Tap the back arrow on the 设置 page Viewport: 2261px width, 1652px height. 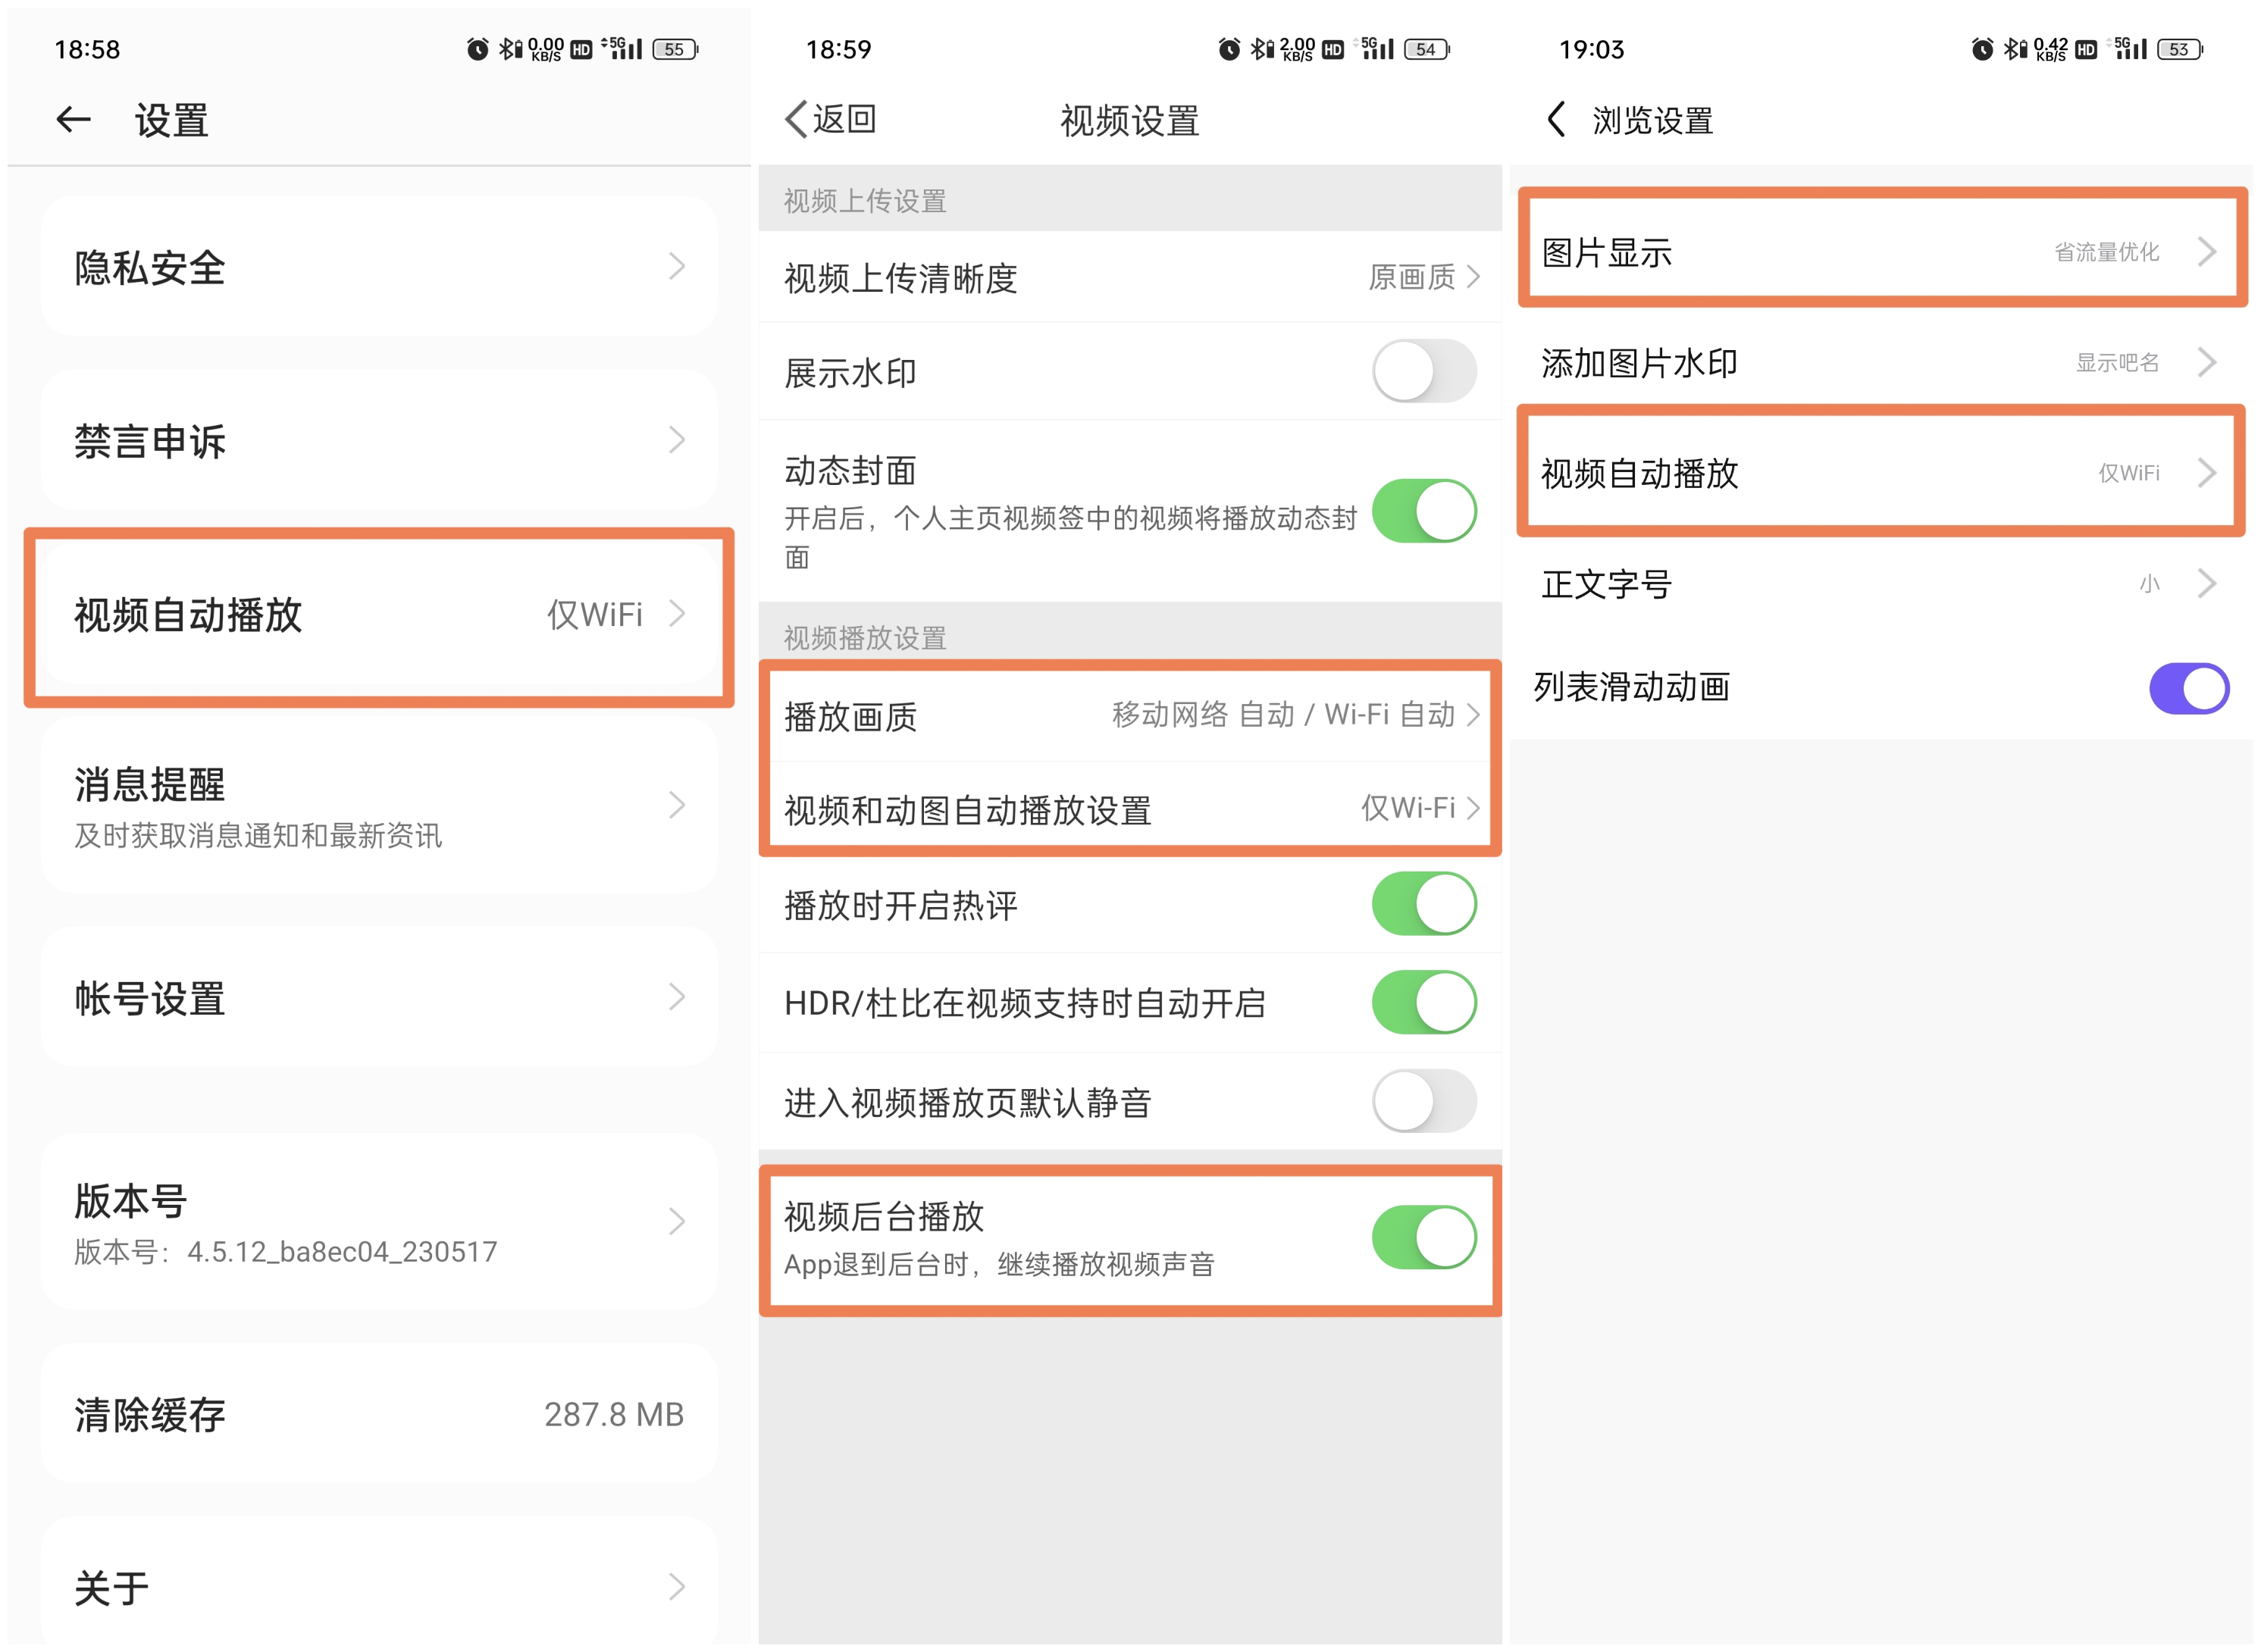pyautogui.click(x=73, y=119)
